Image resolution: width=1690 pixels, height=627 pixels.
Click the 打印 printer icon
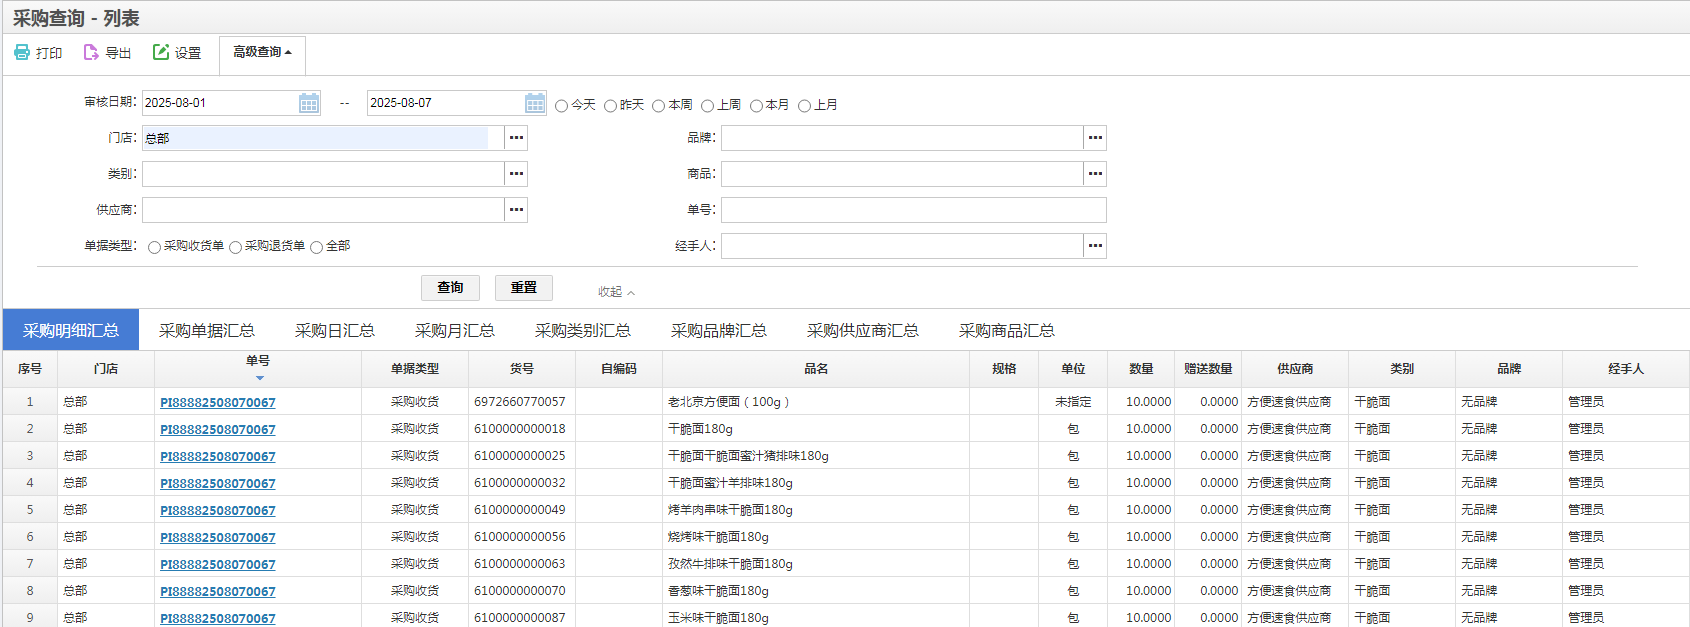(x=22, y=52)
